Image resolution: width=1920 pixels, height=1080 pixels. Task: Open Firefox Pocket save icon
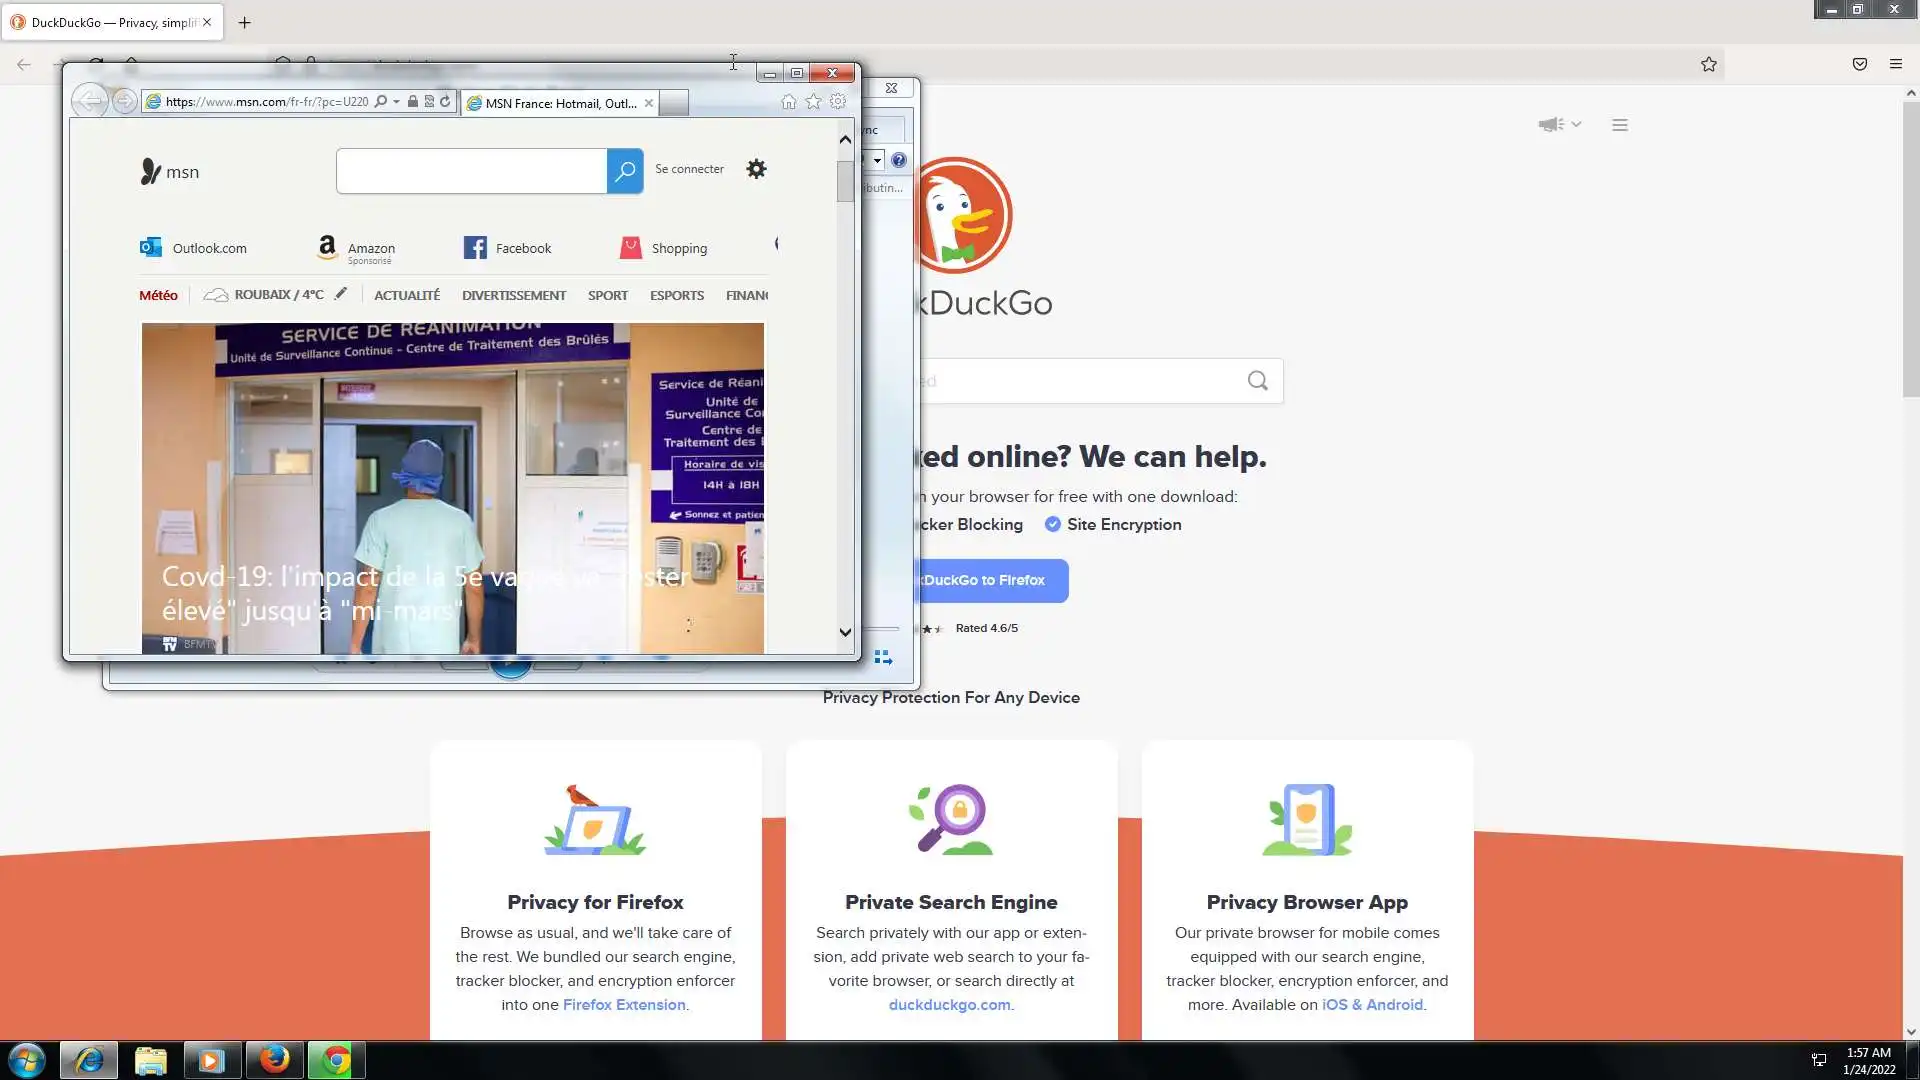[x=1859, y=64]
